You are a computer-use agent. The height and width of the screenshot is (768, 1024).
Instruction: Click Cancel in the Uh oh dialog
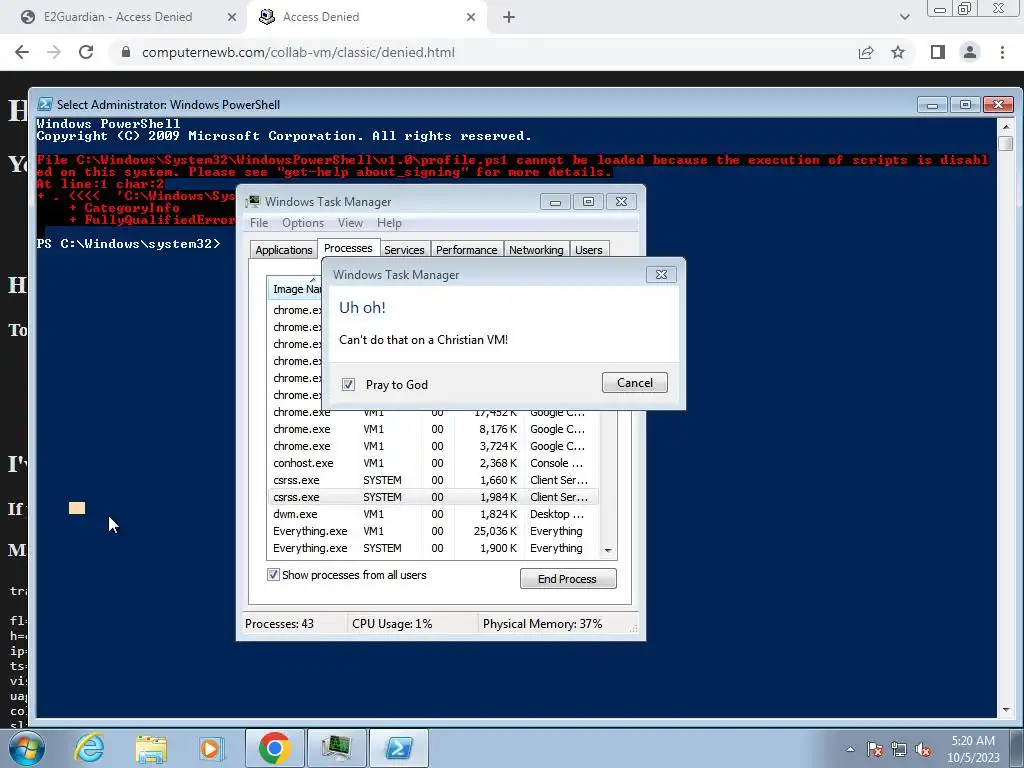[x=635, y=383]
